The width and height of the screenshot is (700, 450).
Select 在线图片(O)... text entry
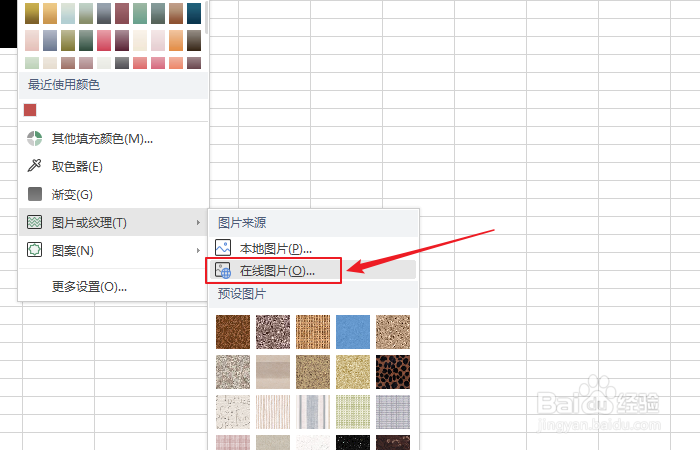tap(277, 271)
